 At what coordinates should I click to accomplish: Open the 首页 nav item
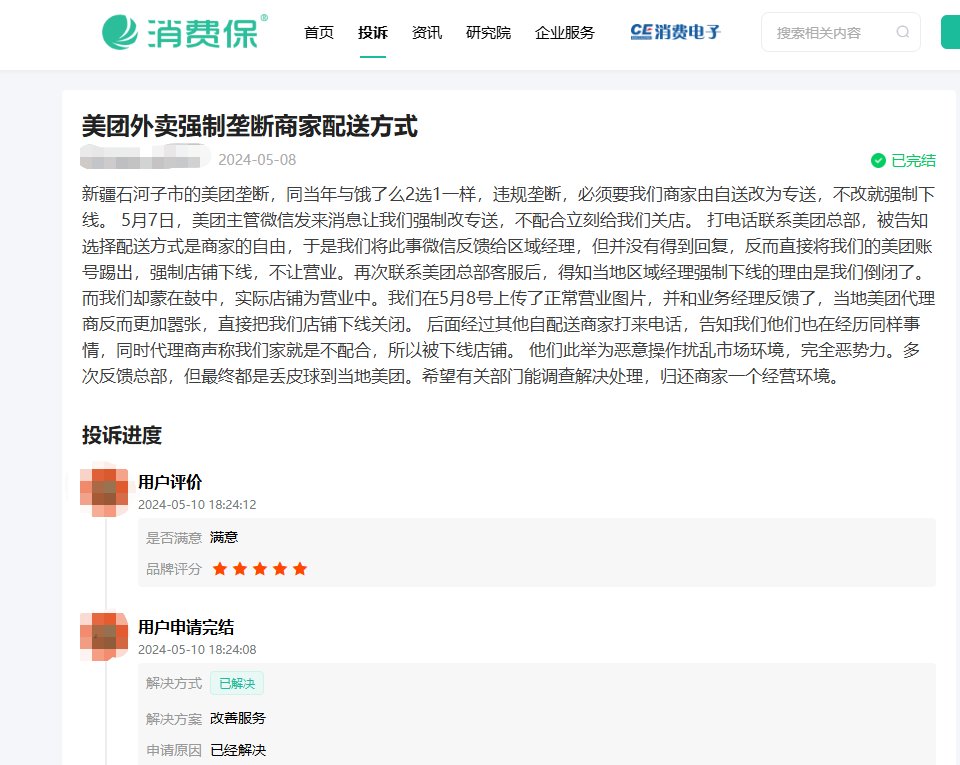319,32
